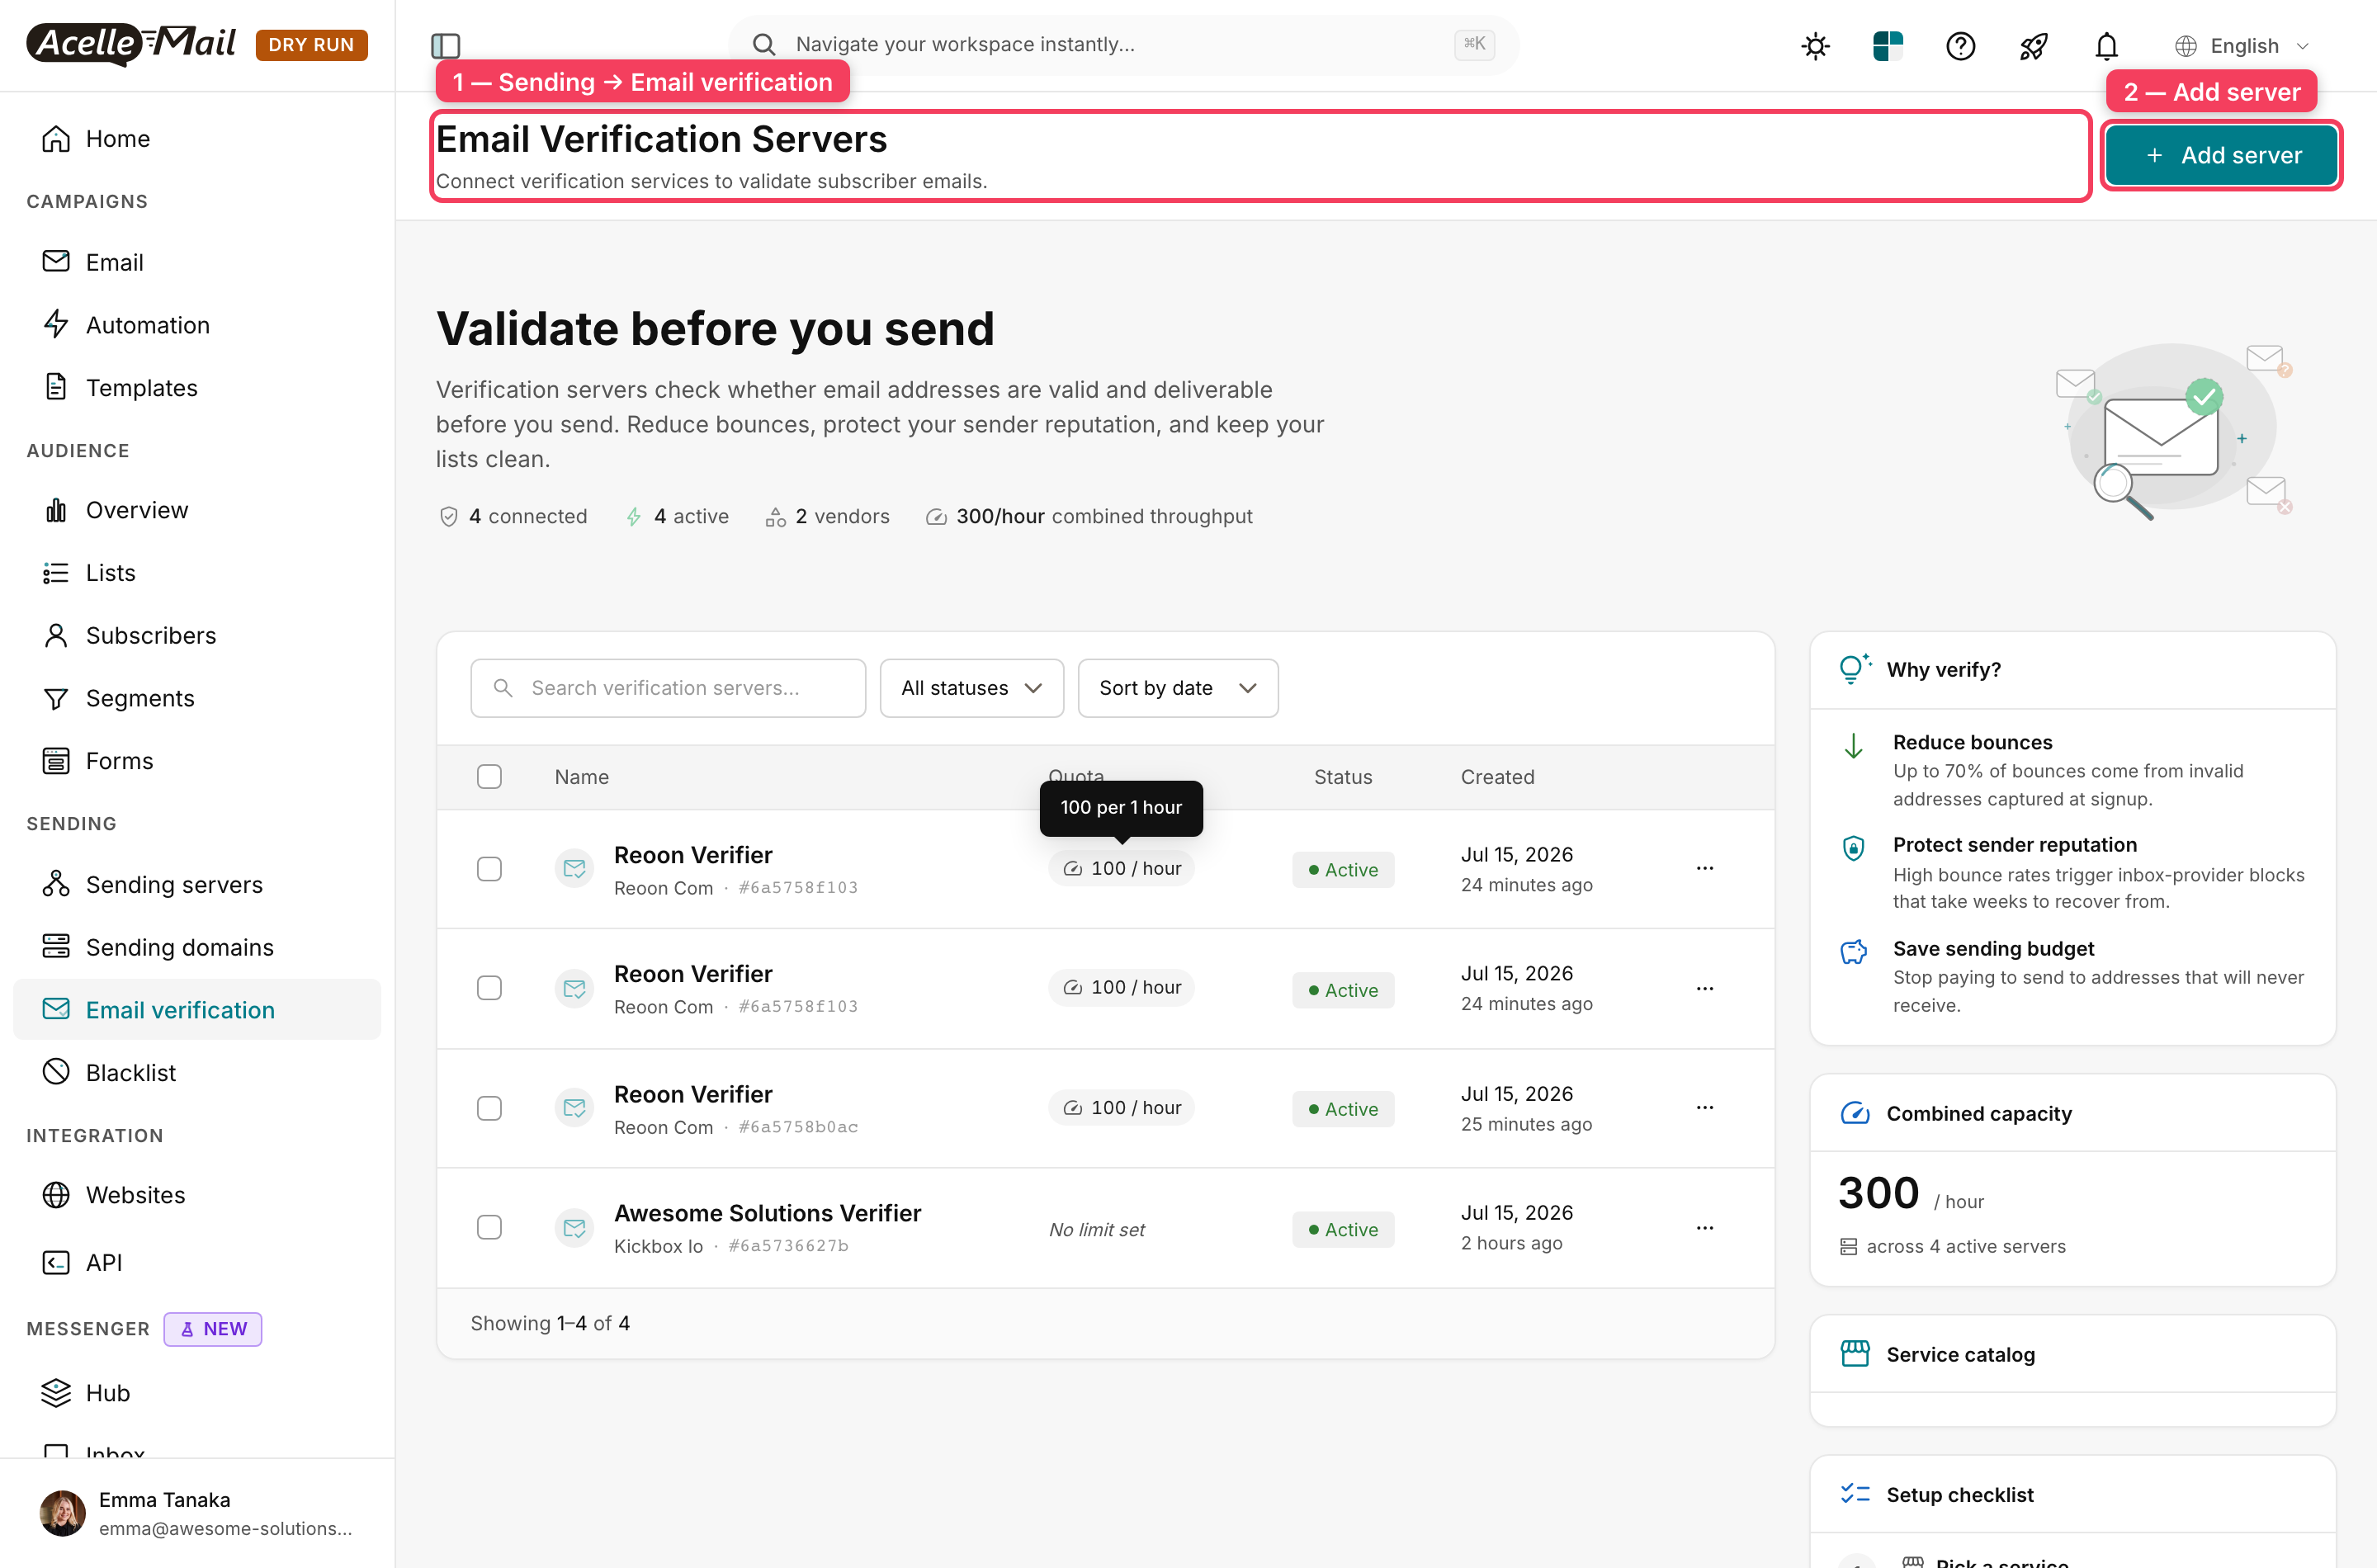The width and height of the screenshot is (2377, 1568).
Task: Click the Created column header
Action: coord(1497,777)
